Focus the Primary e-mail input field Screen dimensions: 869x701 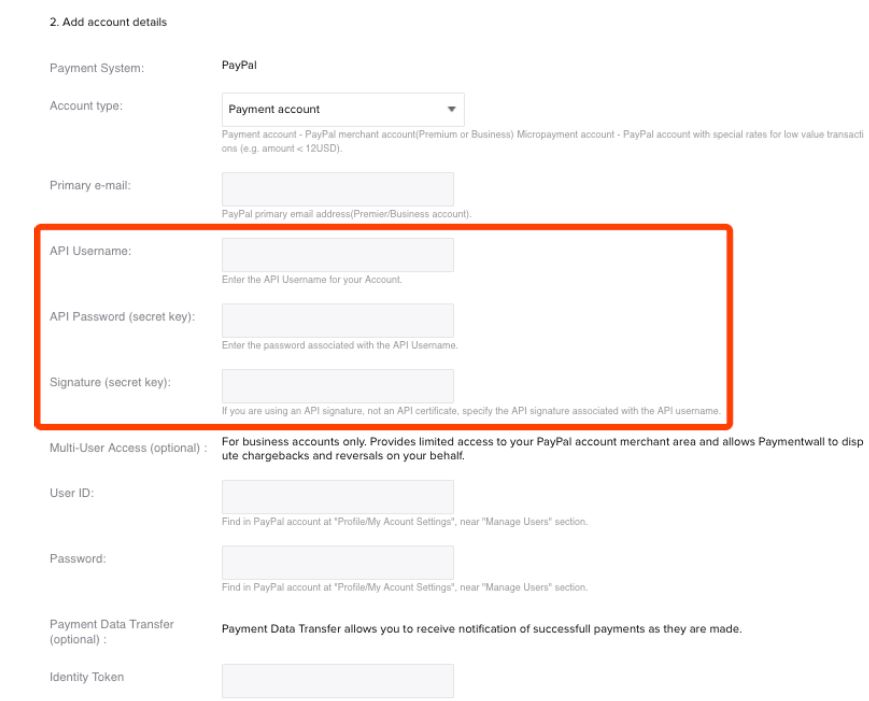pyautogui.click(x=338, y=189)
